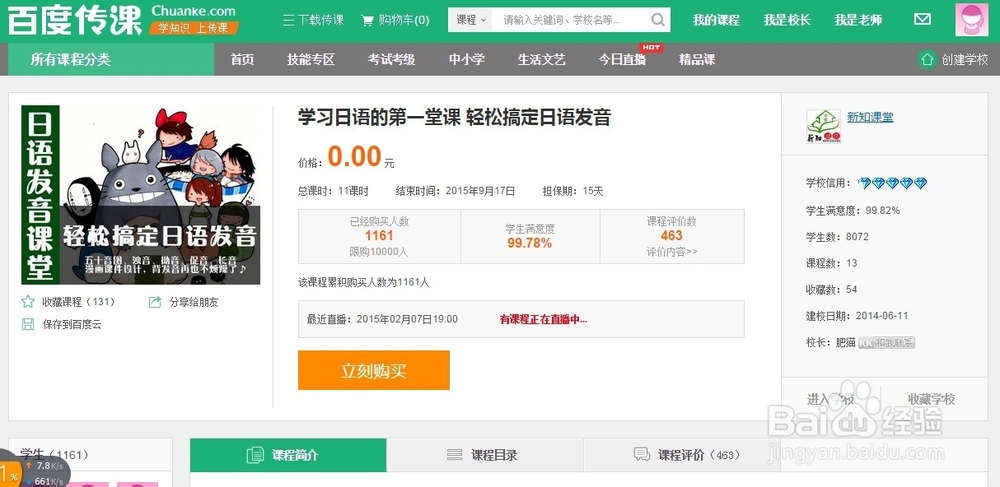Click the orange 立刻购买 button
Viewport: 1000px width, 487px height.
[x=374, y=370]
